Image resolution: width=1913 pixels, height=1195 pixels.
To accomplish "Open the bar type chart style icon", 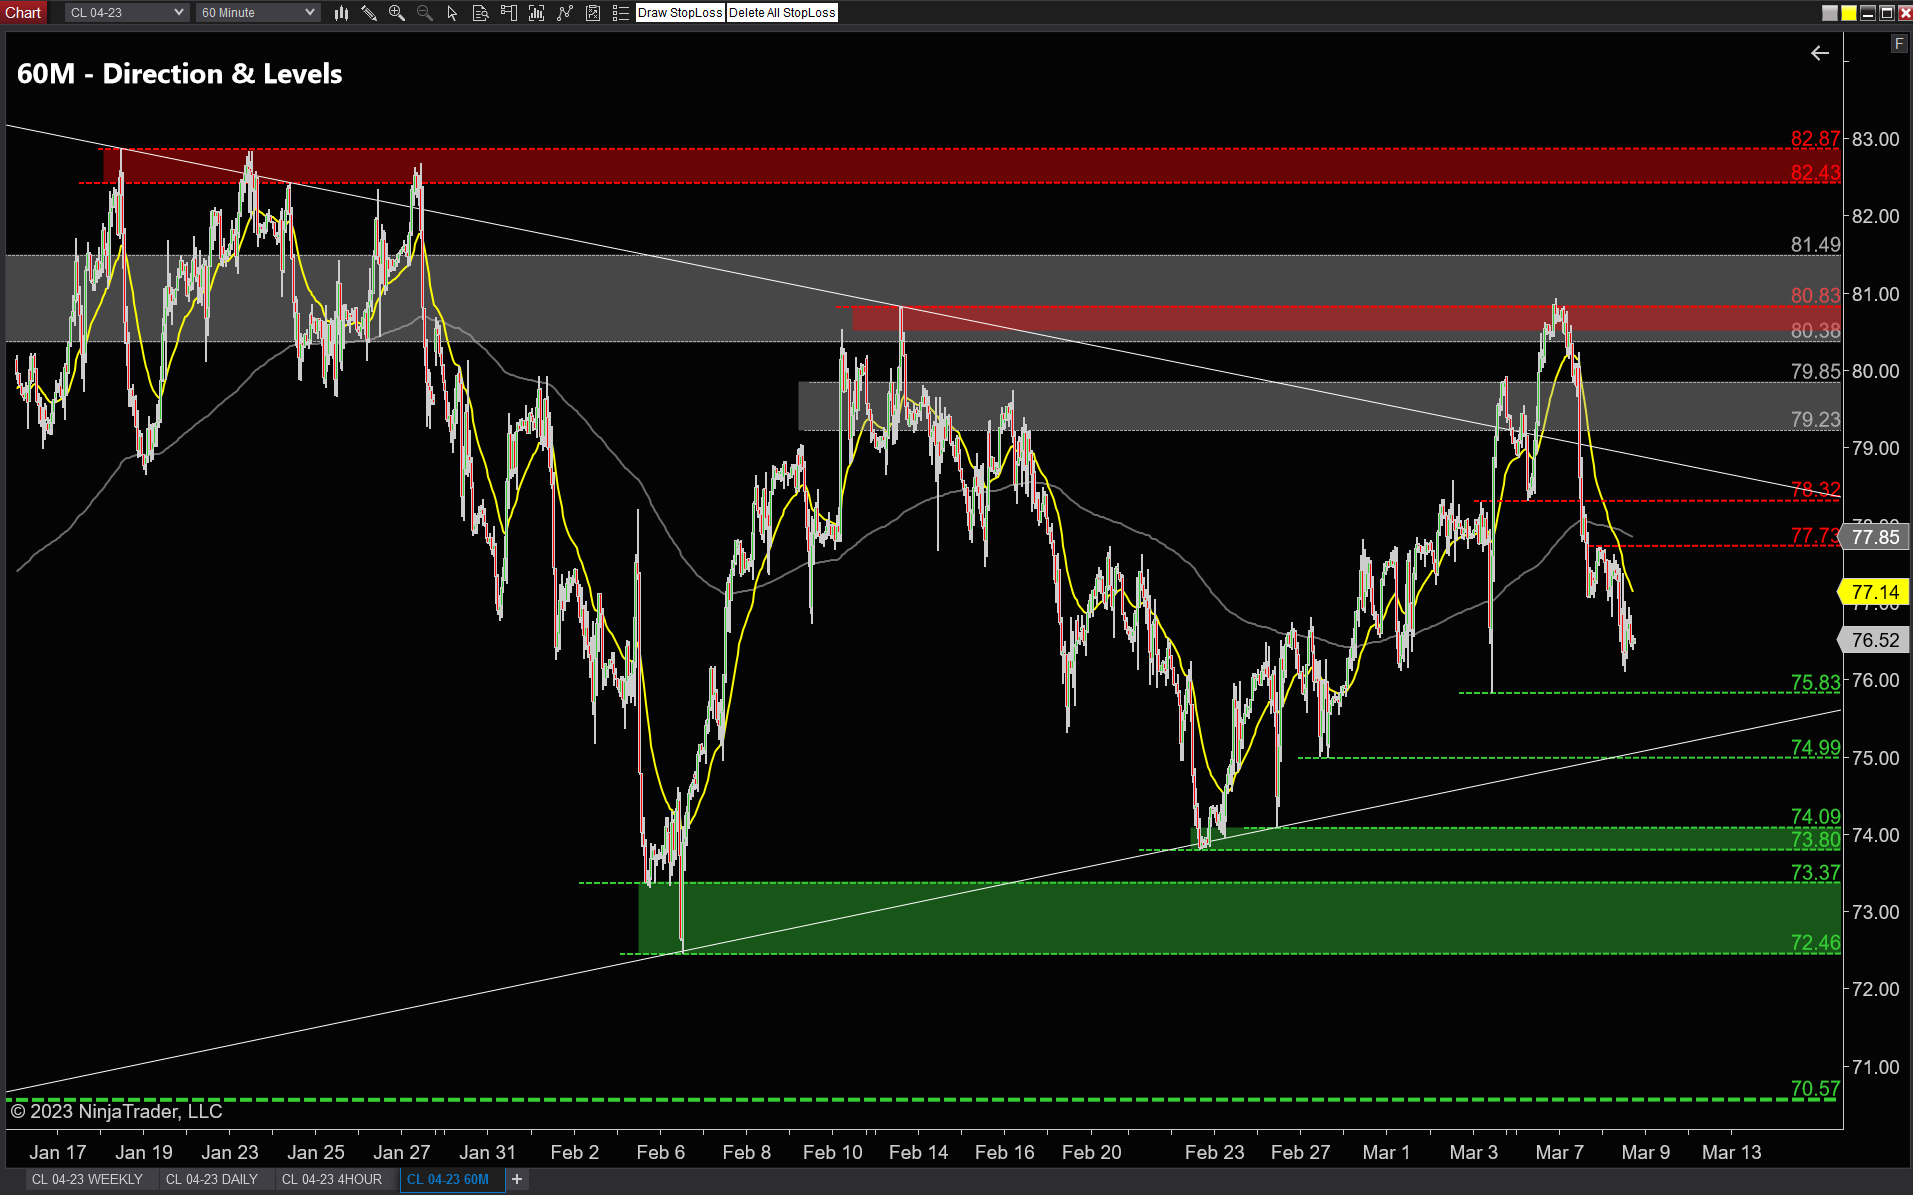I will (341, 13).
